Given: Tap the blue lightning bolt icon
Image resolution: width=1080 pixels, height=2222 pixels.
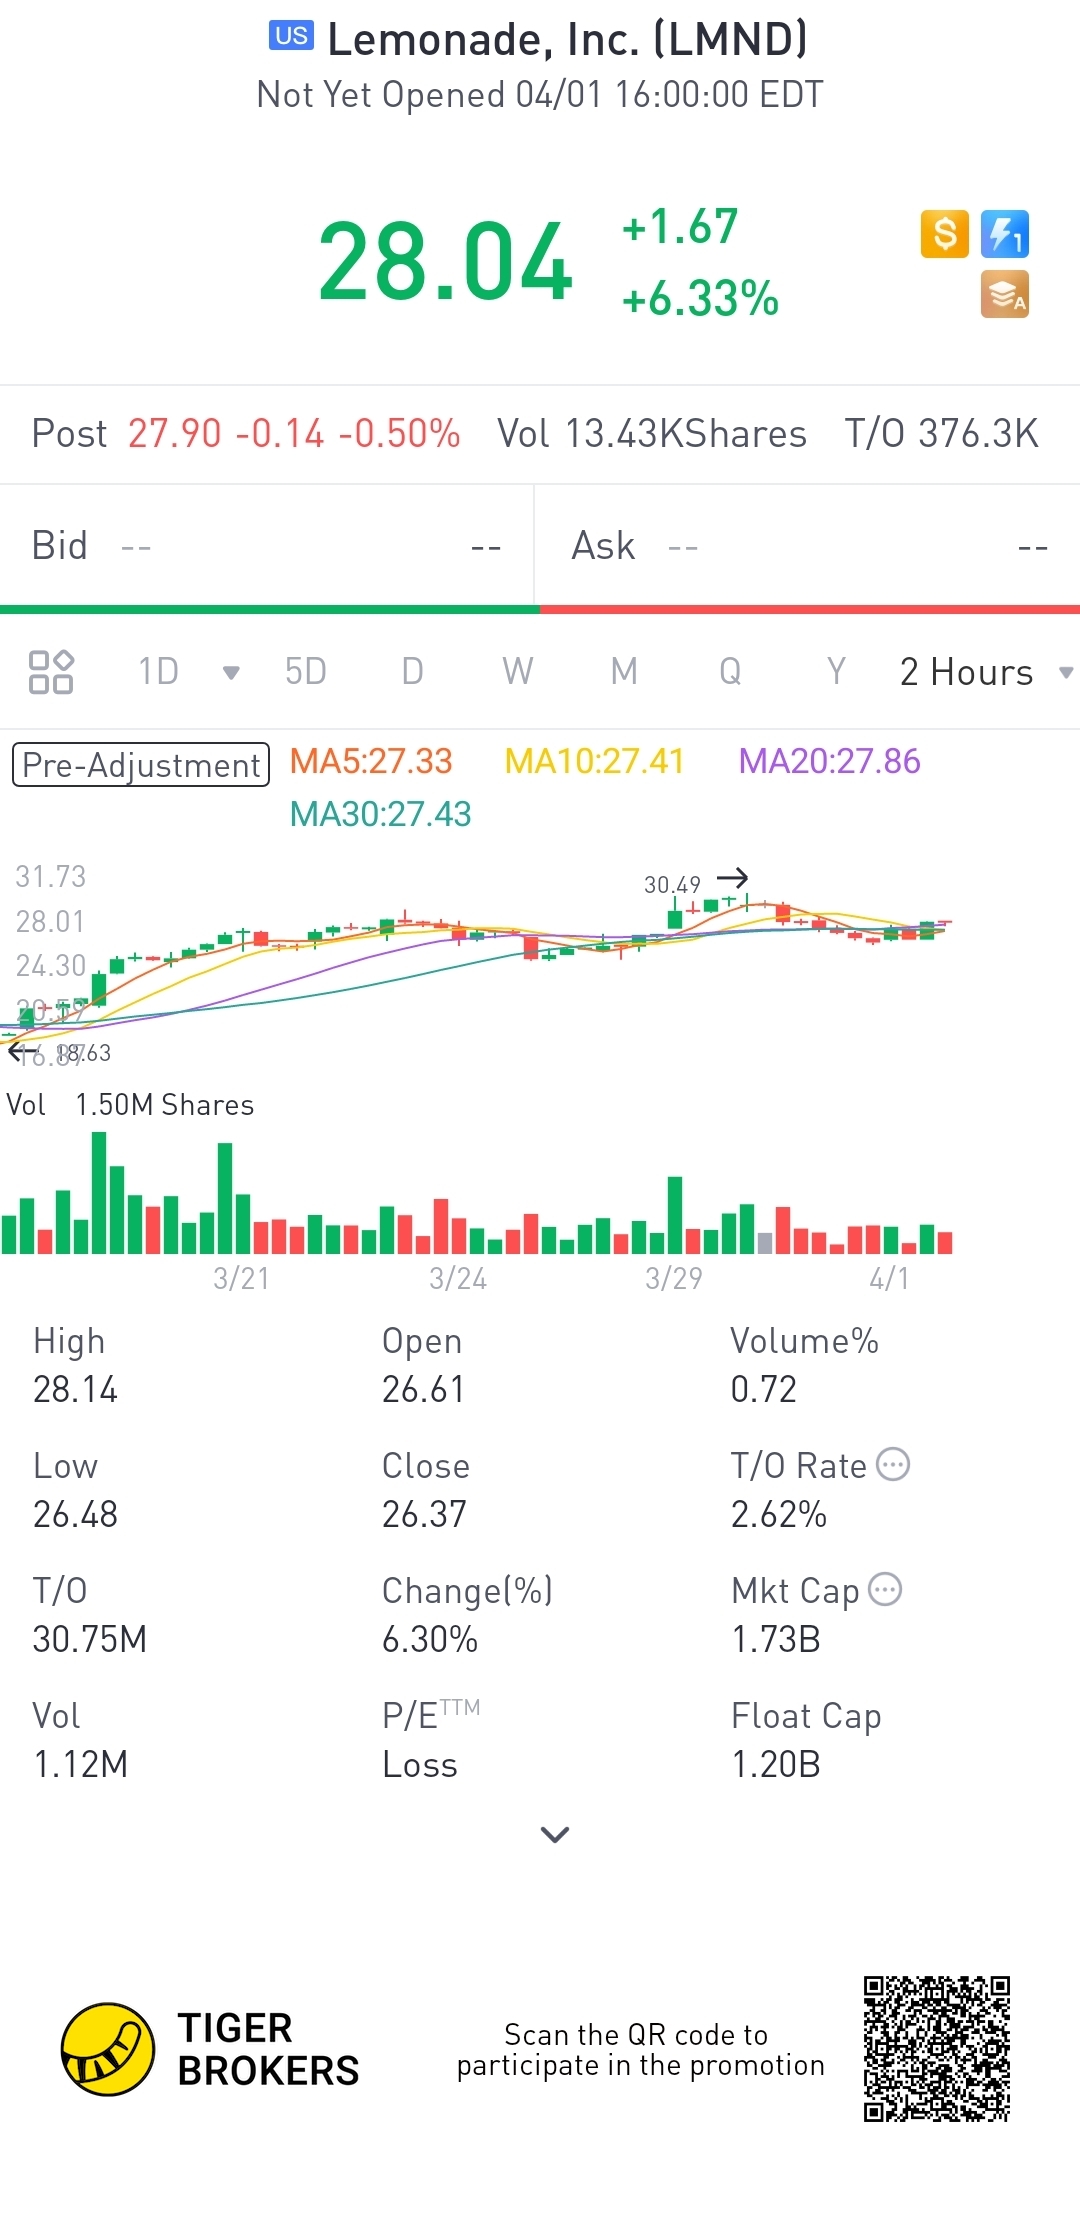Looking at the screenshot, I should [1005, 234].
